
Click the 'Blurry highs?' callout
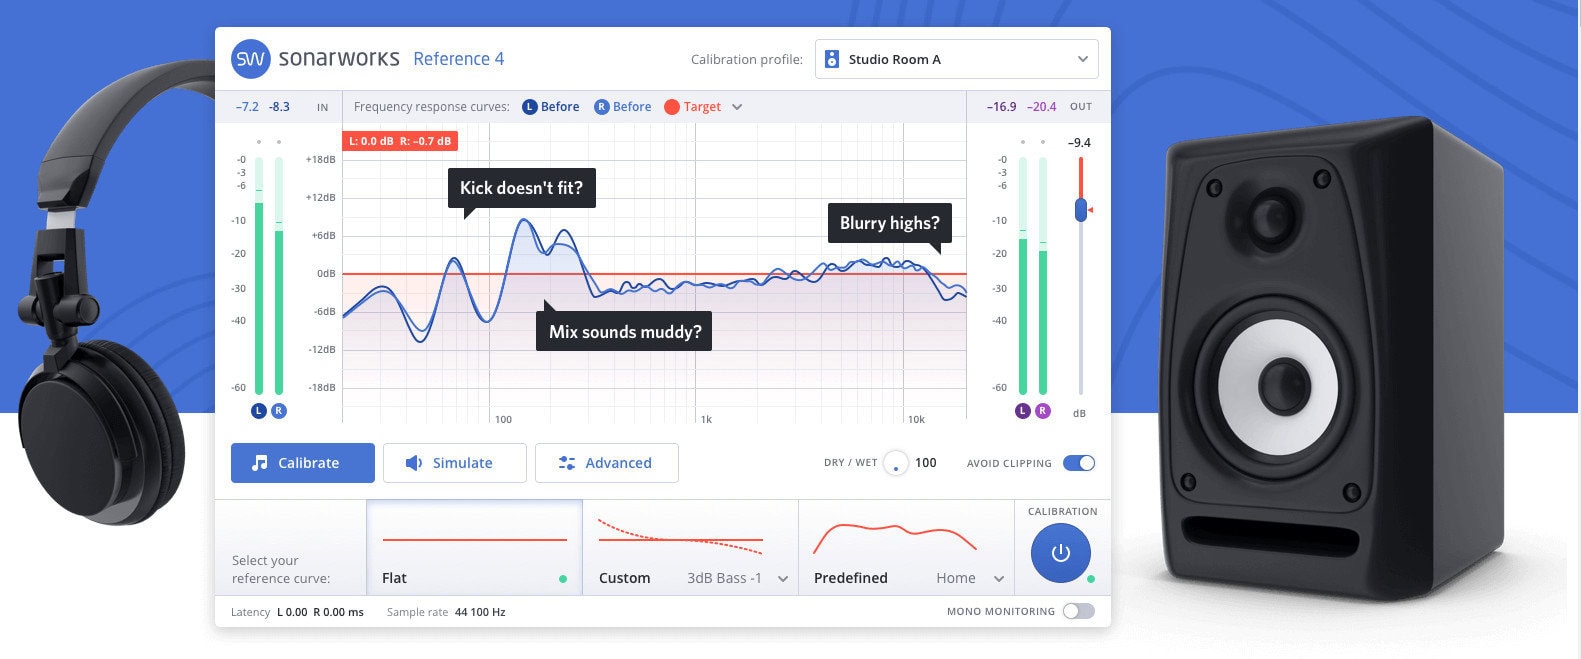(x=889, y=223)
